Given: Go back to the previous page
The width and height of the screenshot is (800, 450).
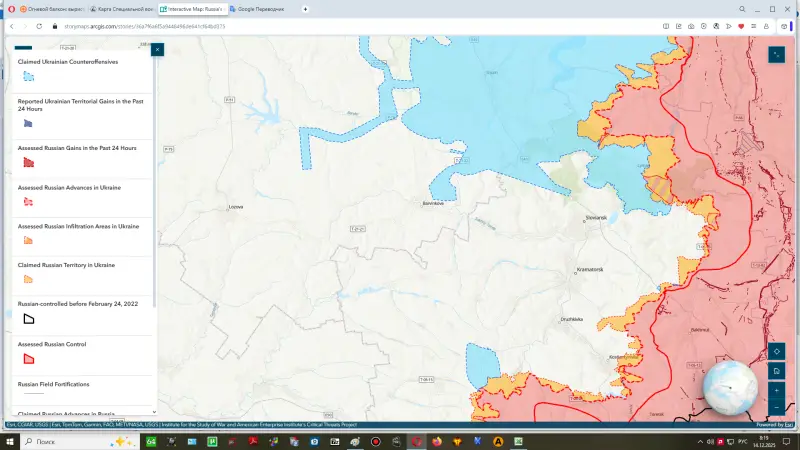Looking at the screenshot, I should [x=11, y=26].
